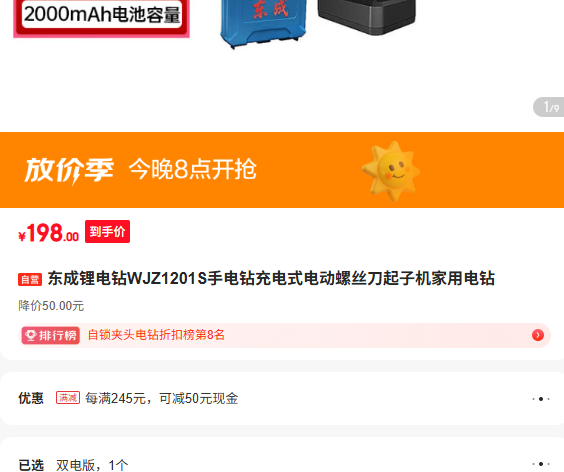This screenshot has height=472, width=564.
Task: Open the 自锁夹头电钻折扣榜第8名 ranking row
Action: click(x=284, y=335)
